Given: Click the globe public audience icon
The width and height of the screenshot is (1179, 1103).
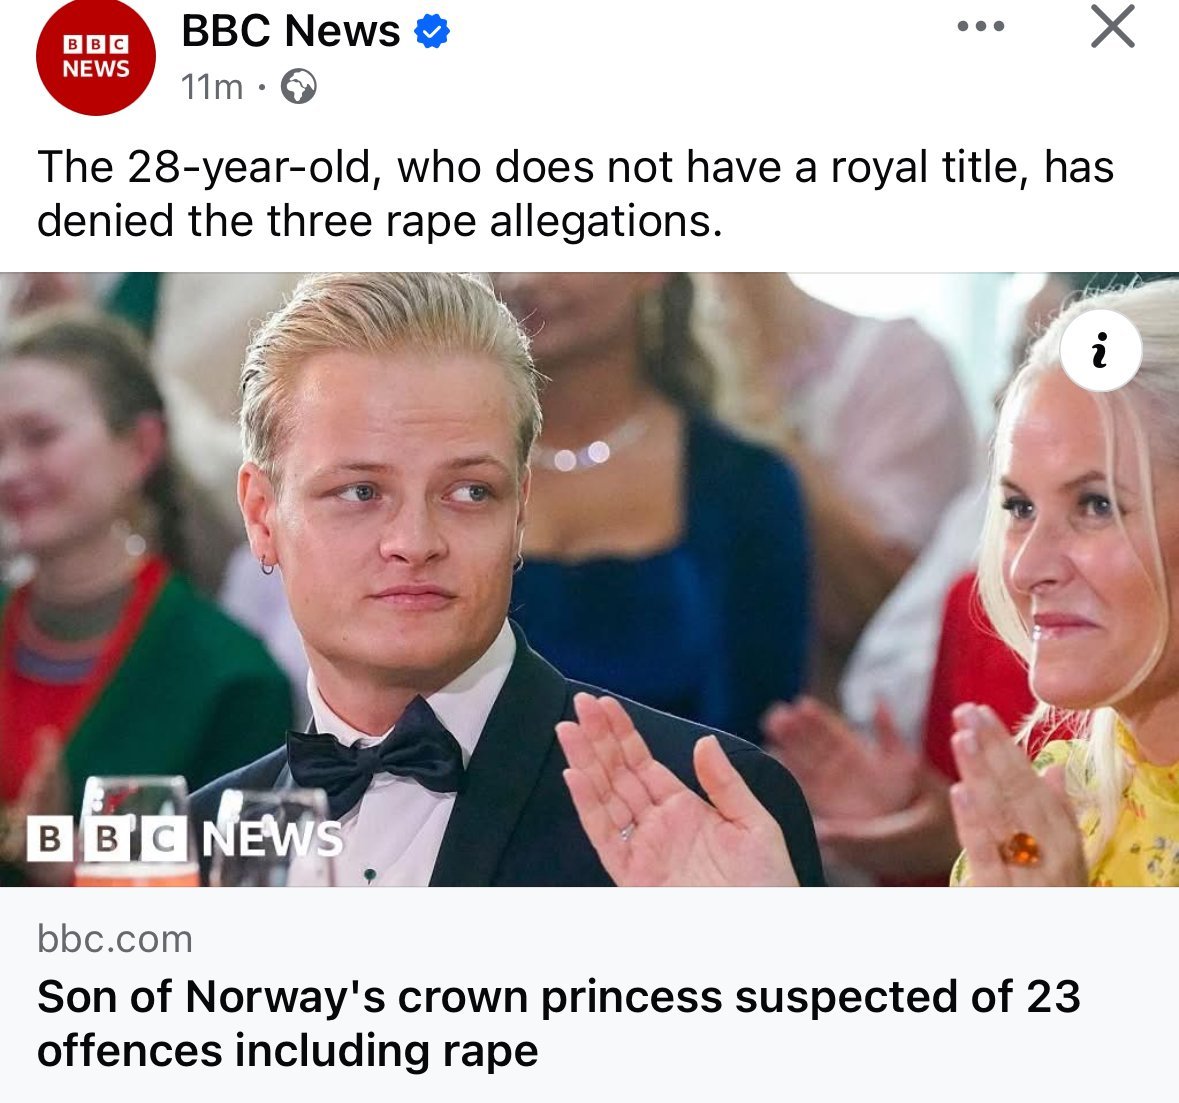Looking at the screenshot, I should 298,88.
